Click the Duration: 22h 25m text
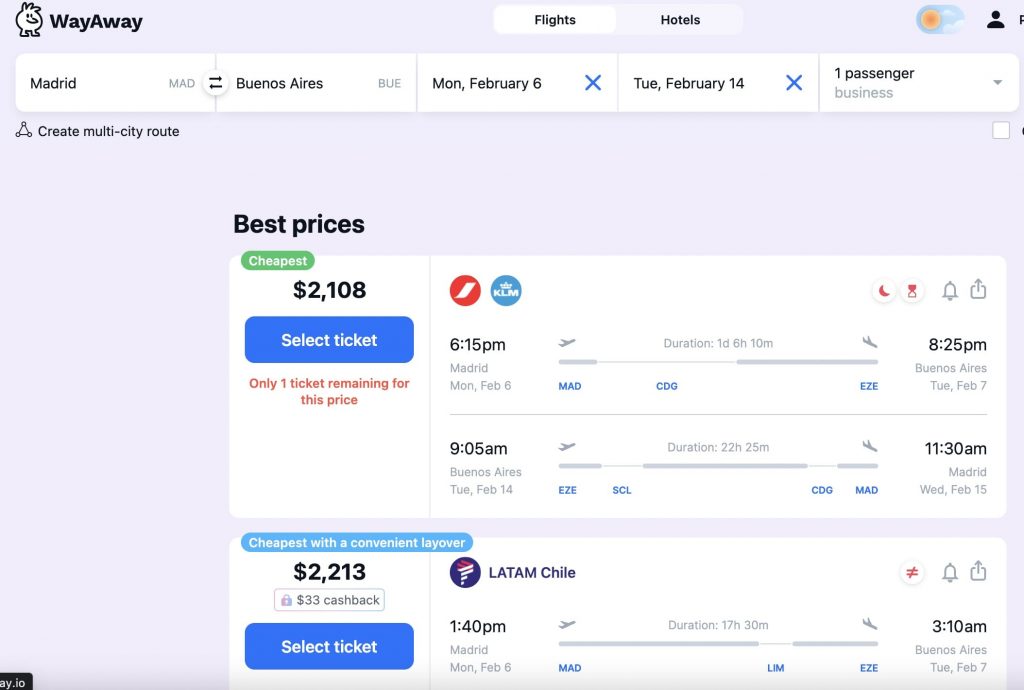Viewport: 1024px width, 690px height. tap(718, 447)
